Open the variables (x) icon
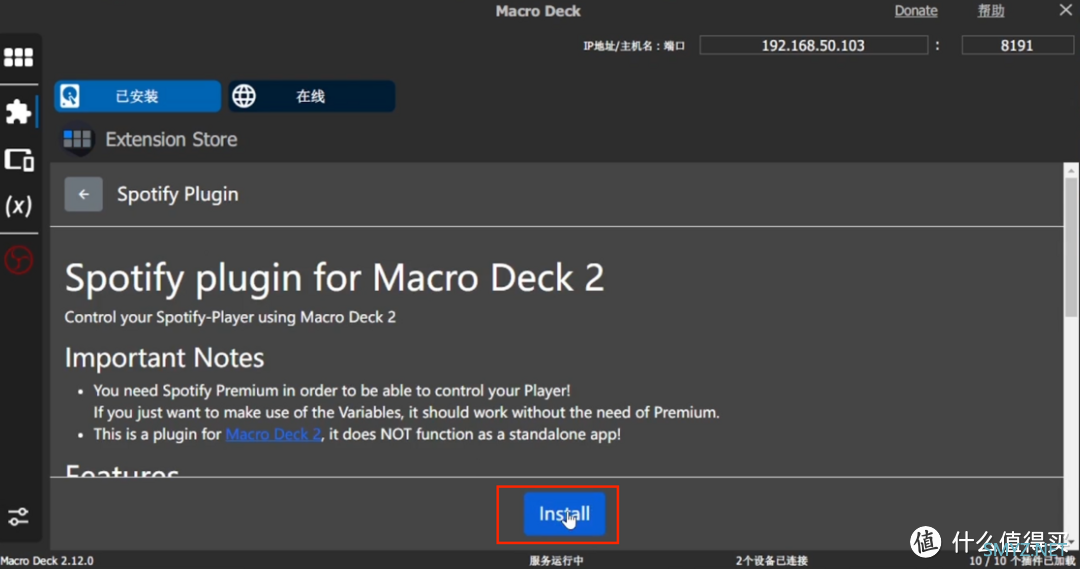This screenshot has width=1080, height=569. pos(19,205)
